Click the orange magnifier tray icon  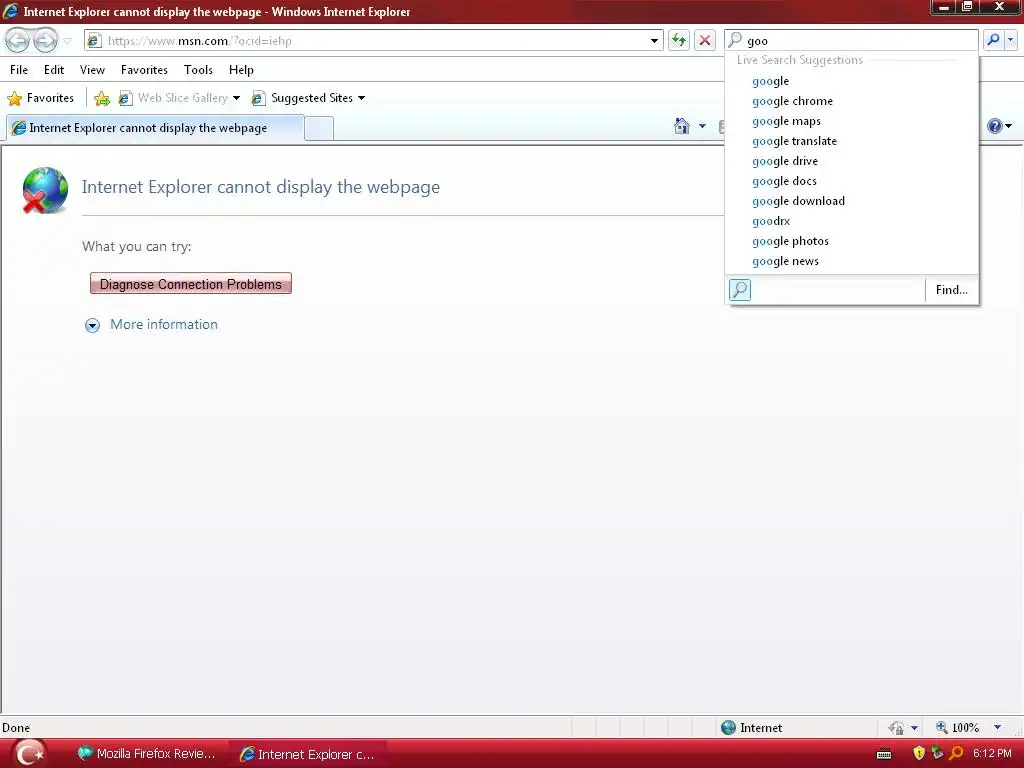pos(956,754)
